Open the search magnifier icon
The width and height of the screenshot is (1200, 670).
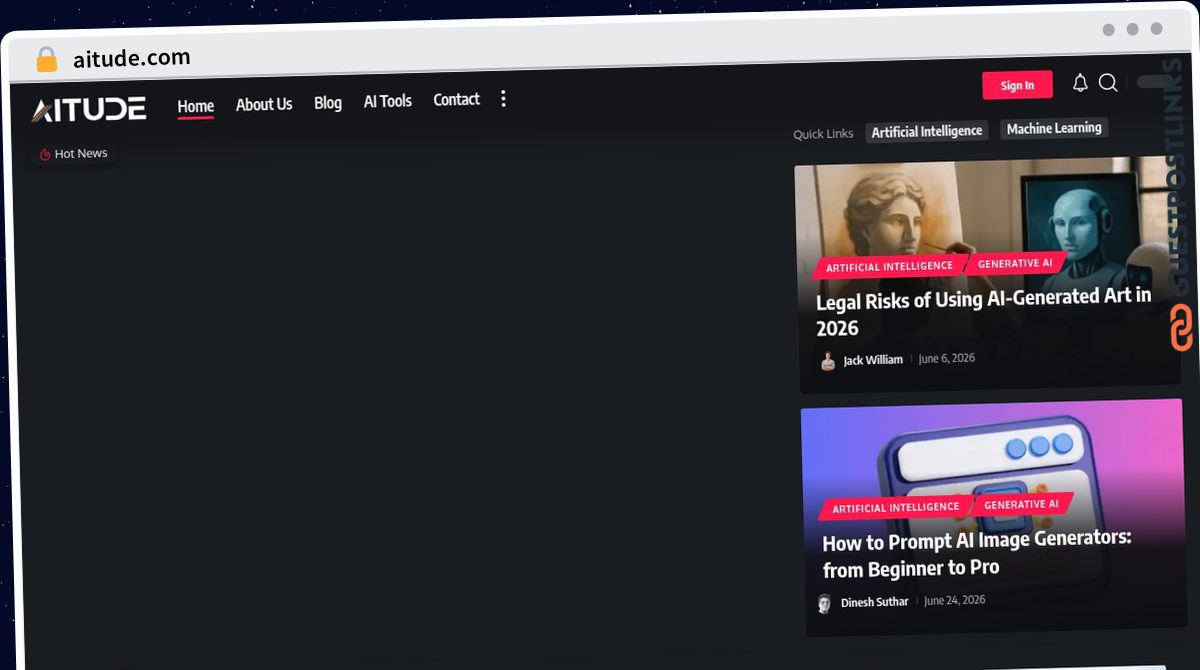tap(1108, 83)
